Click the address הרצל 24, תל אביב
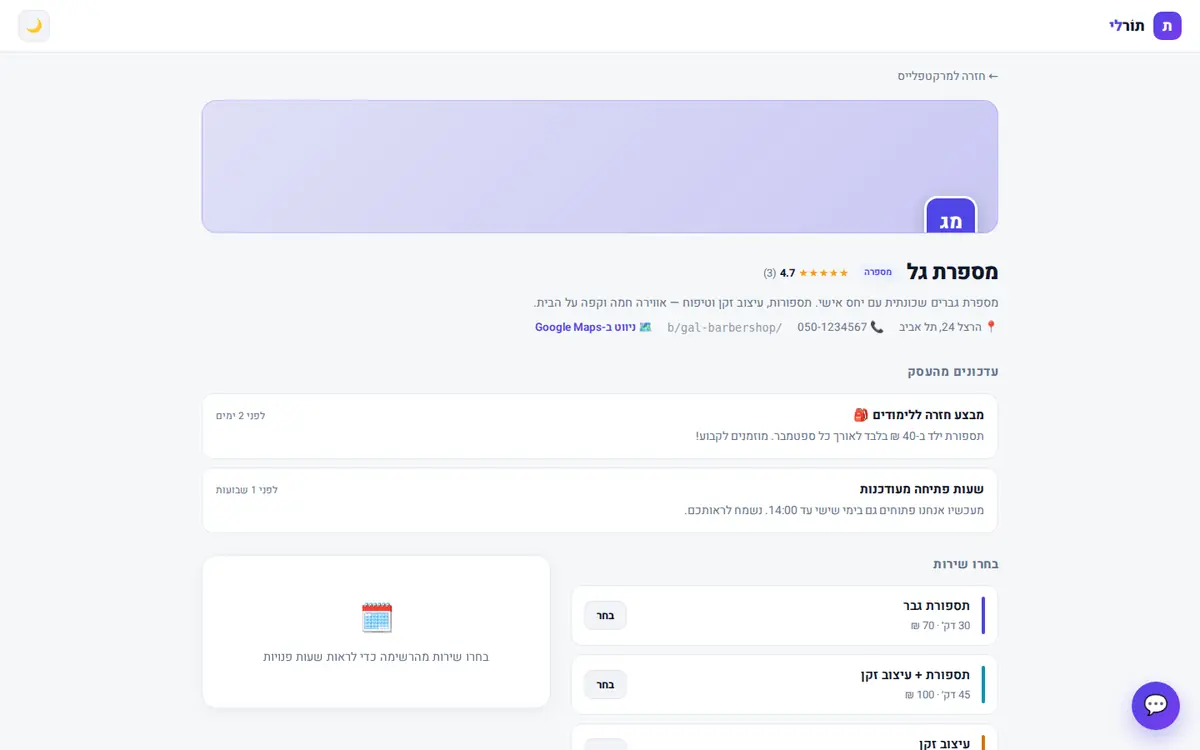 click(941, 327)
